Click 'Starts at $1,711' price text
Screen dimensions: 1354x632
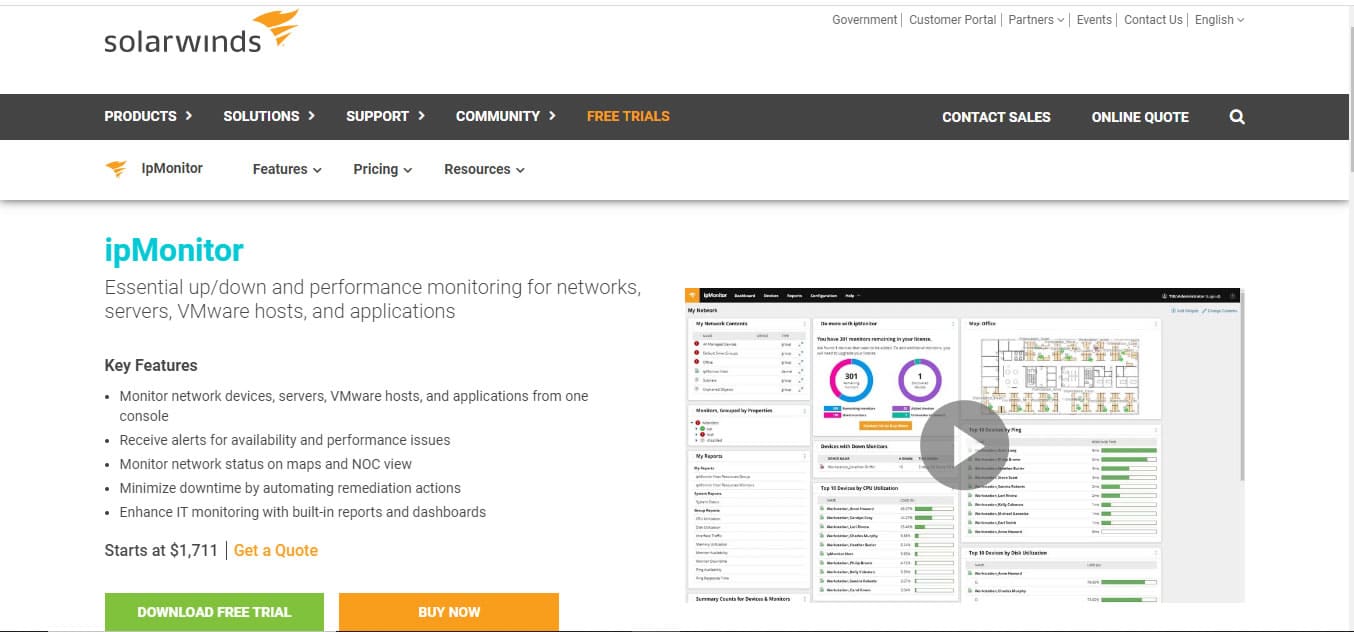pyautogui.click(x=161, y=550)
